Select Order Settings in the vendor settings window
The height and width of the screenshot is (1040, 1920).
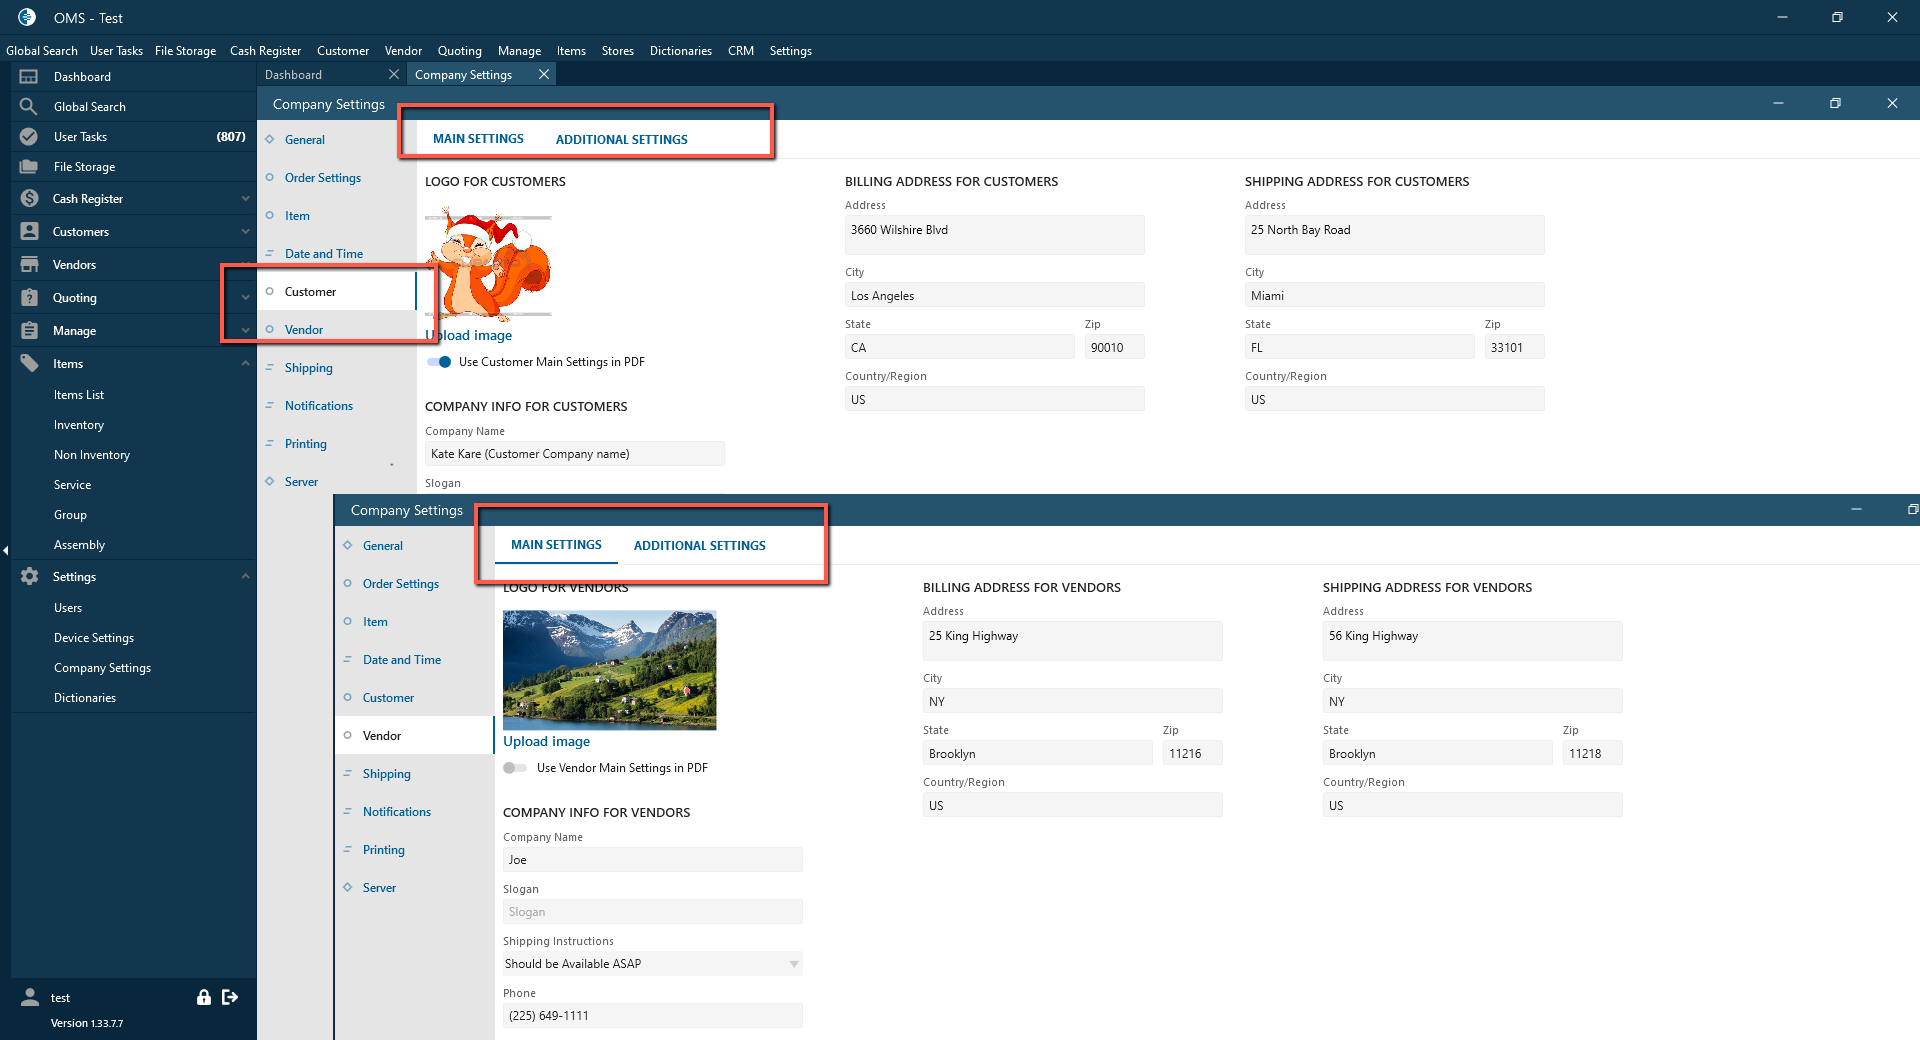401,584
